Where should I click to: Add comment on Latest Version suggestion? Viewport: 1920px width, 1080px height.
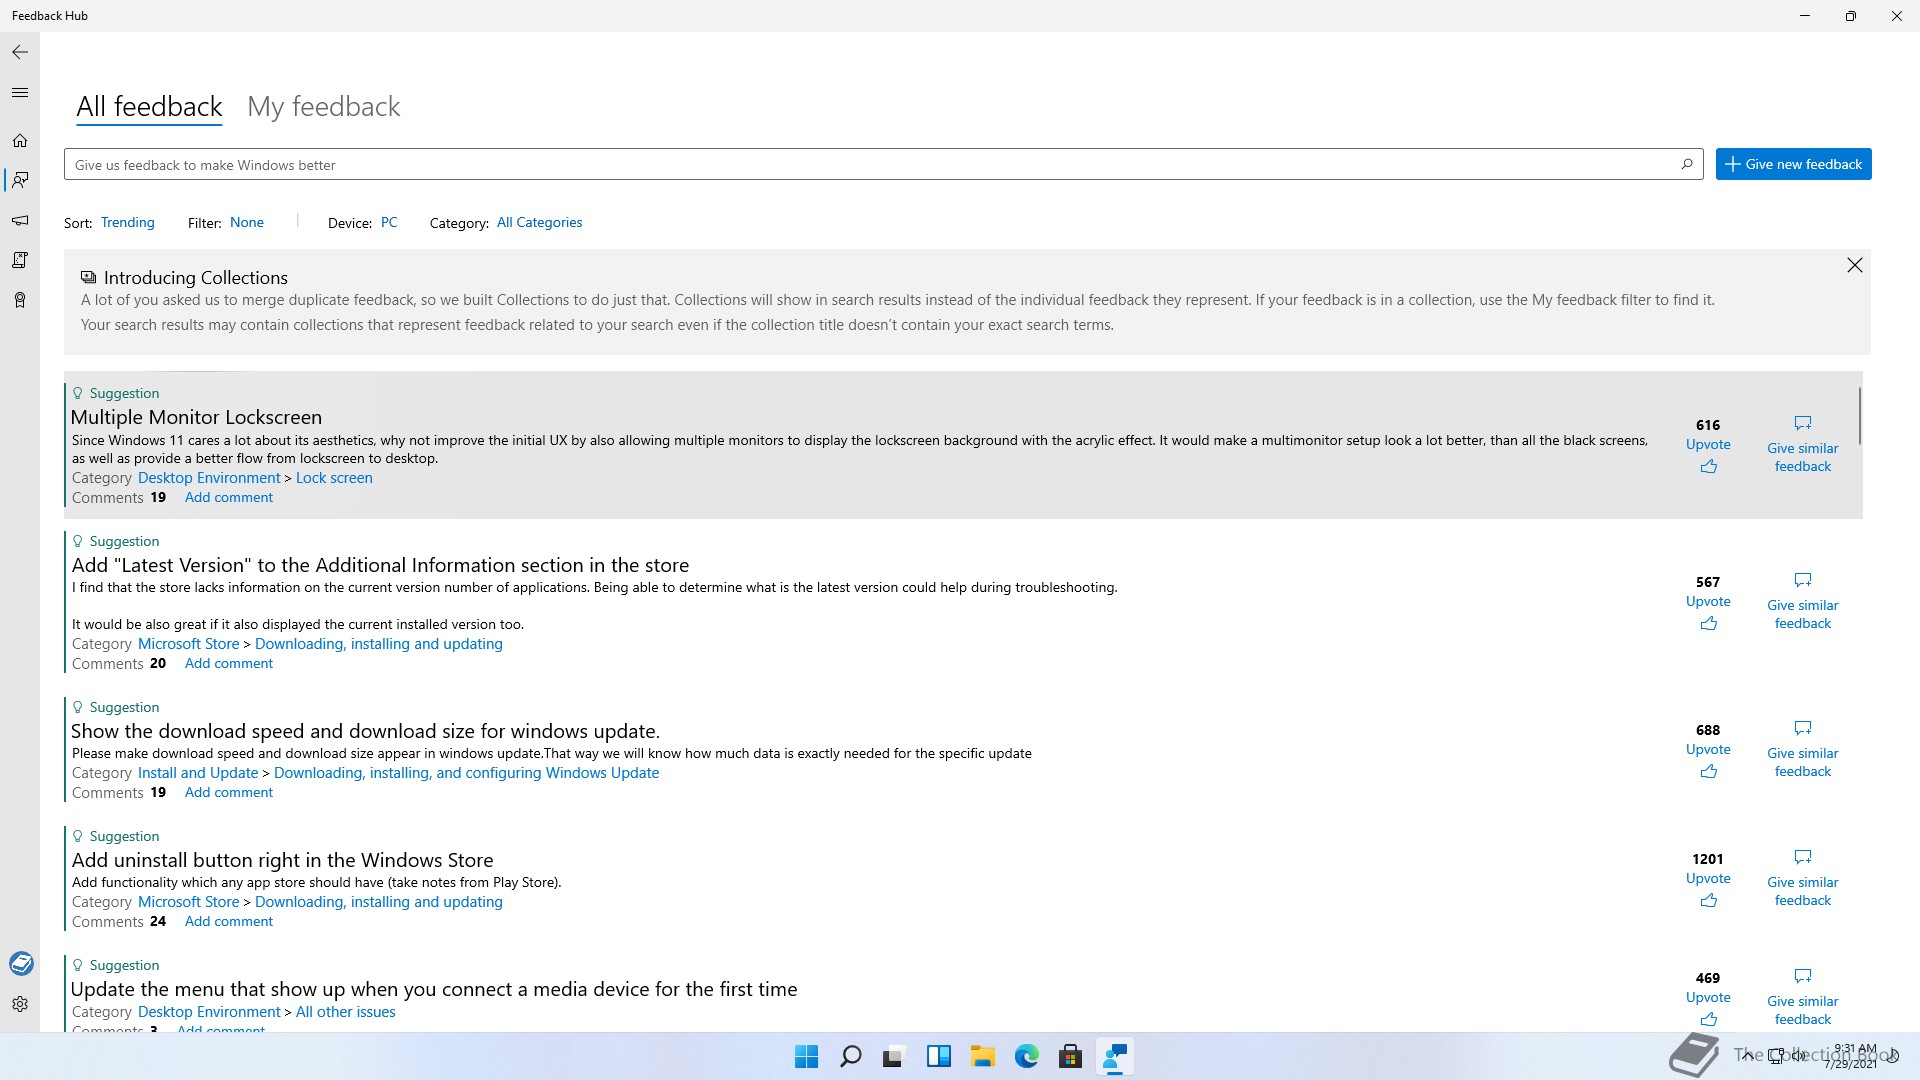(229, 664)
